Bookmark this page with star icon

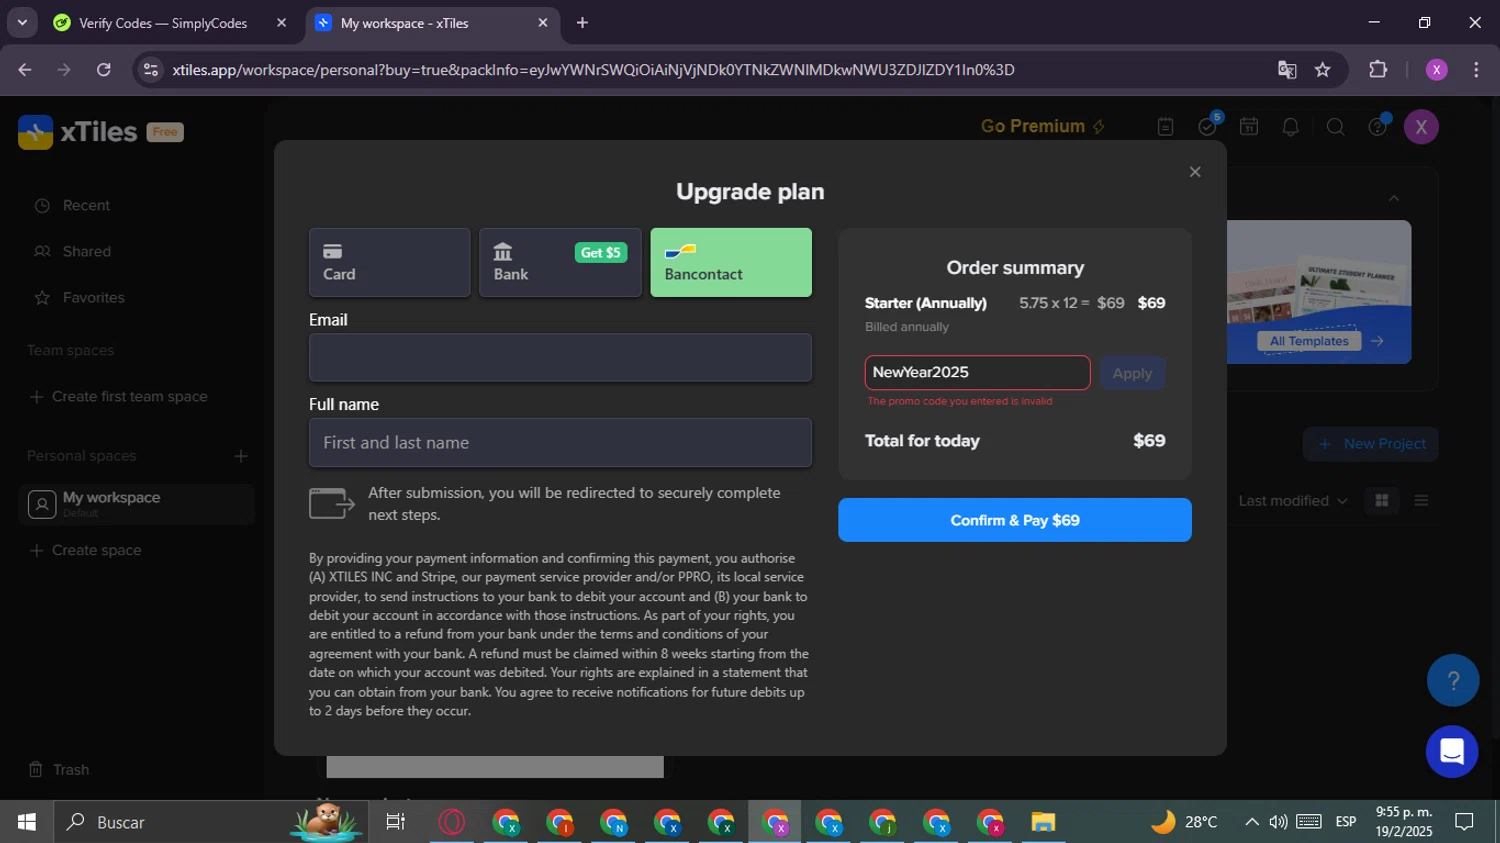click(x=1322, y=69)
